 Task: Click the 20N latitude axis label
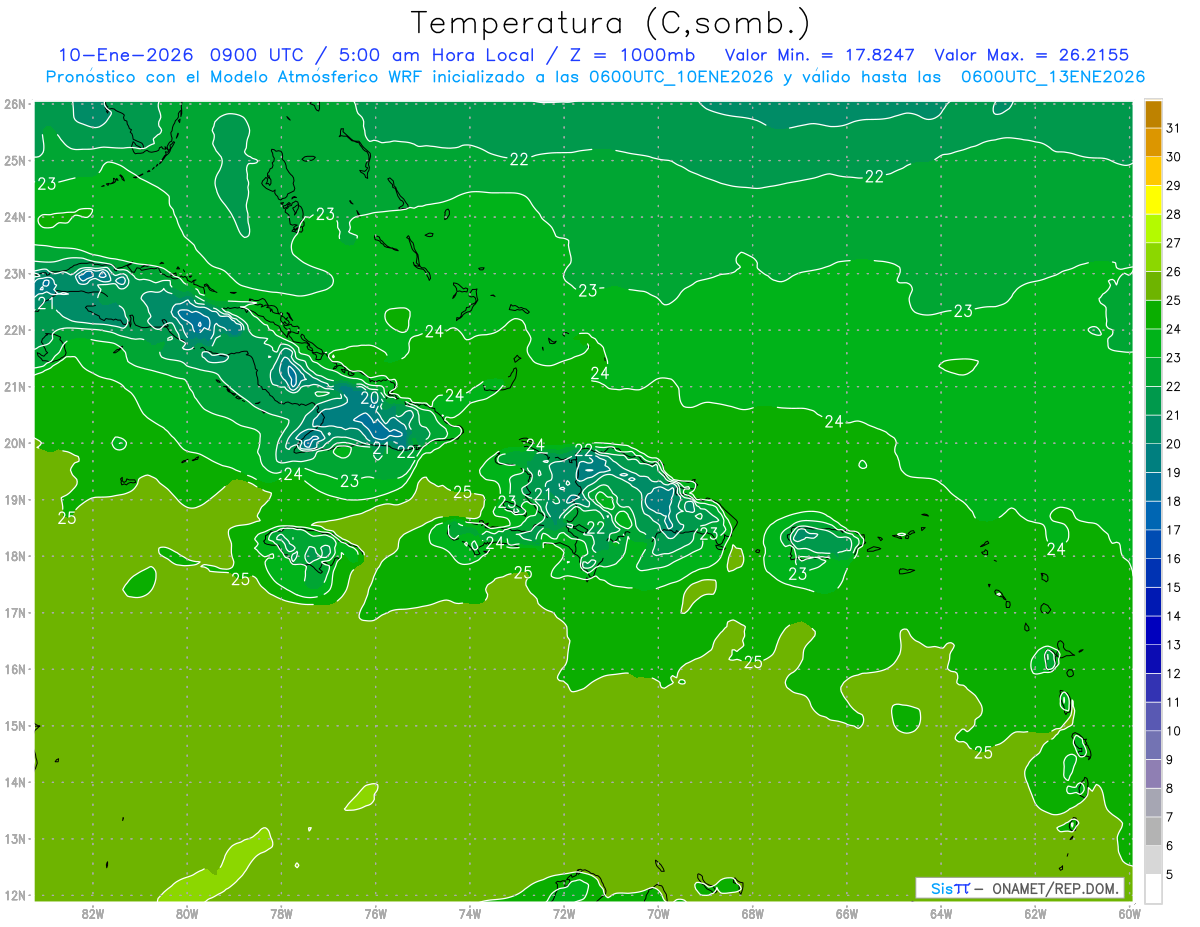[x=15, y=443]
